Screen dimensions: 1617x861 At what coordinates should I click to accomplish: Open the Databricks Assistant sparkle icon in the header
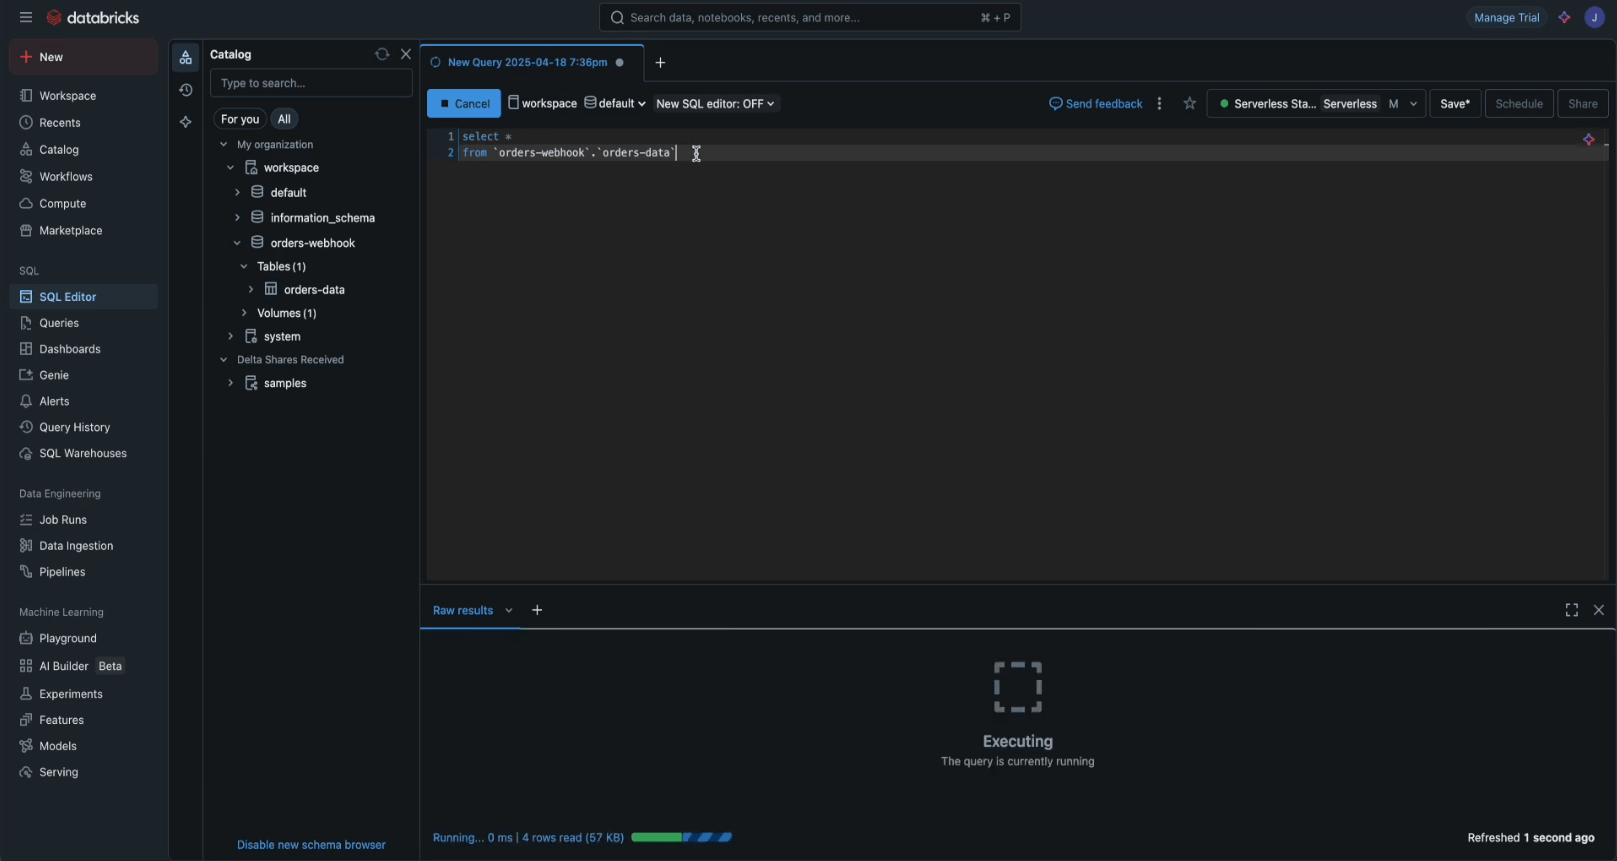pos(1564,18)
